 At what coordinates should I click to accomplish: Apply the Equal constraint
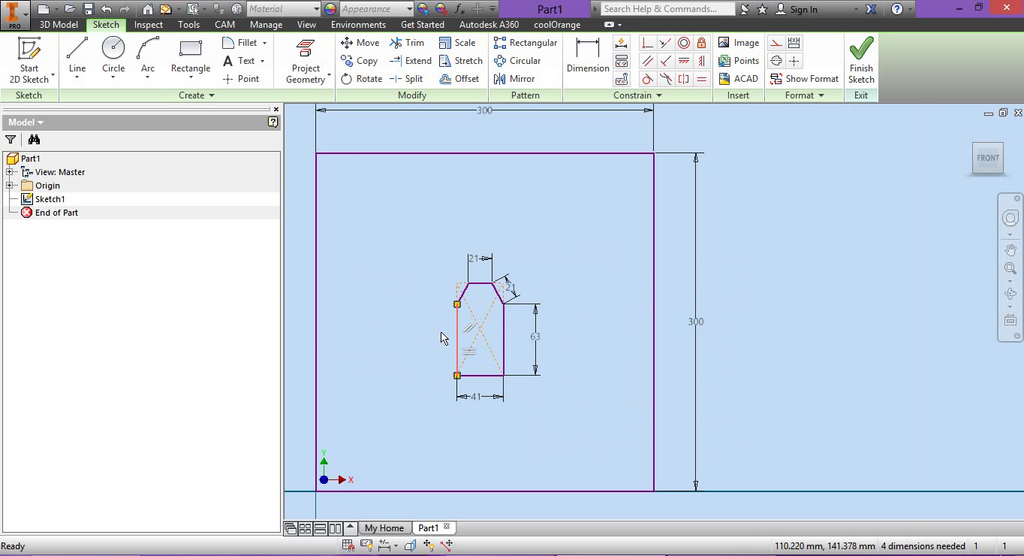(701, 79)
